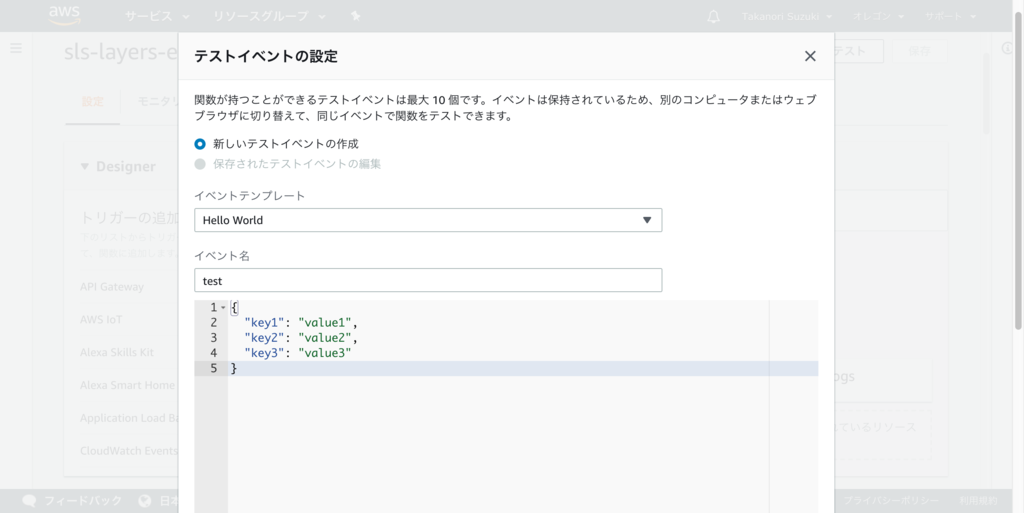Open the サービス services menu
Image resolution: width=1024 pixels, height=513 pixels.
[x=157, y=16]
